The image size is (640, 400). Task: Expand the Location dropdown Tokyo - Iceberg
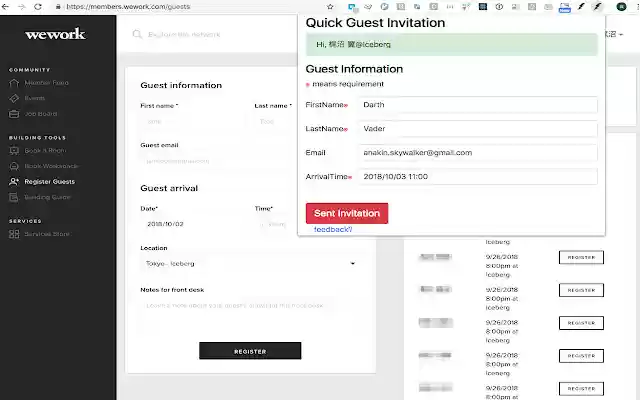[250, 264]
